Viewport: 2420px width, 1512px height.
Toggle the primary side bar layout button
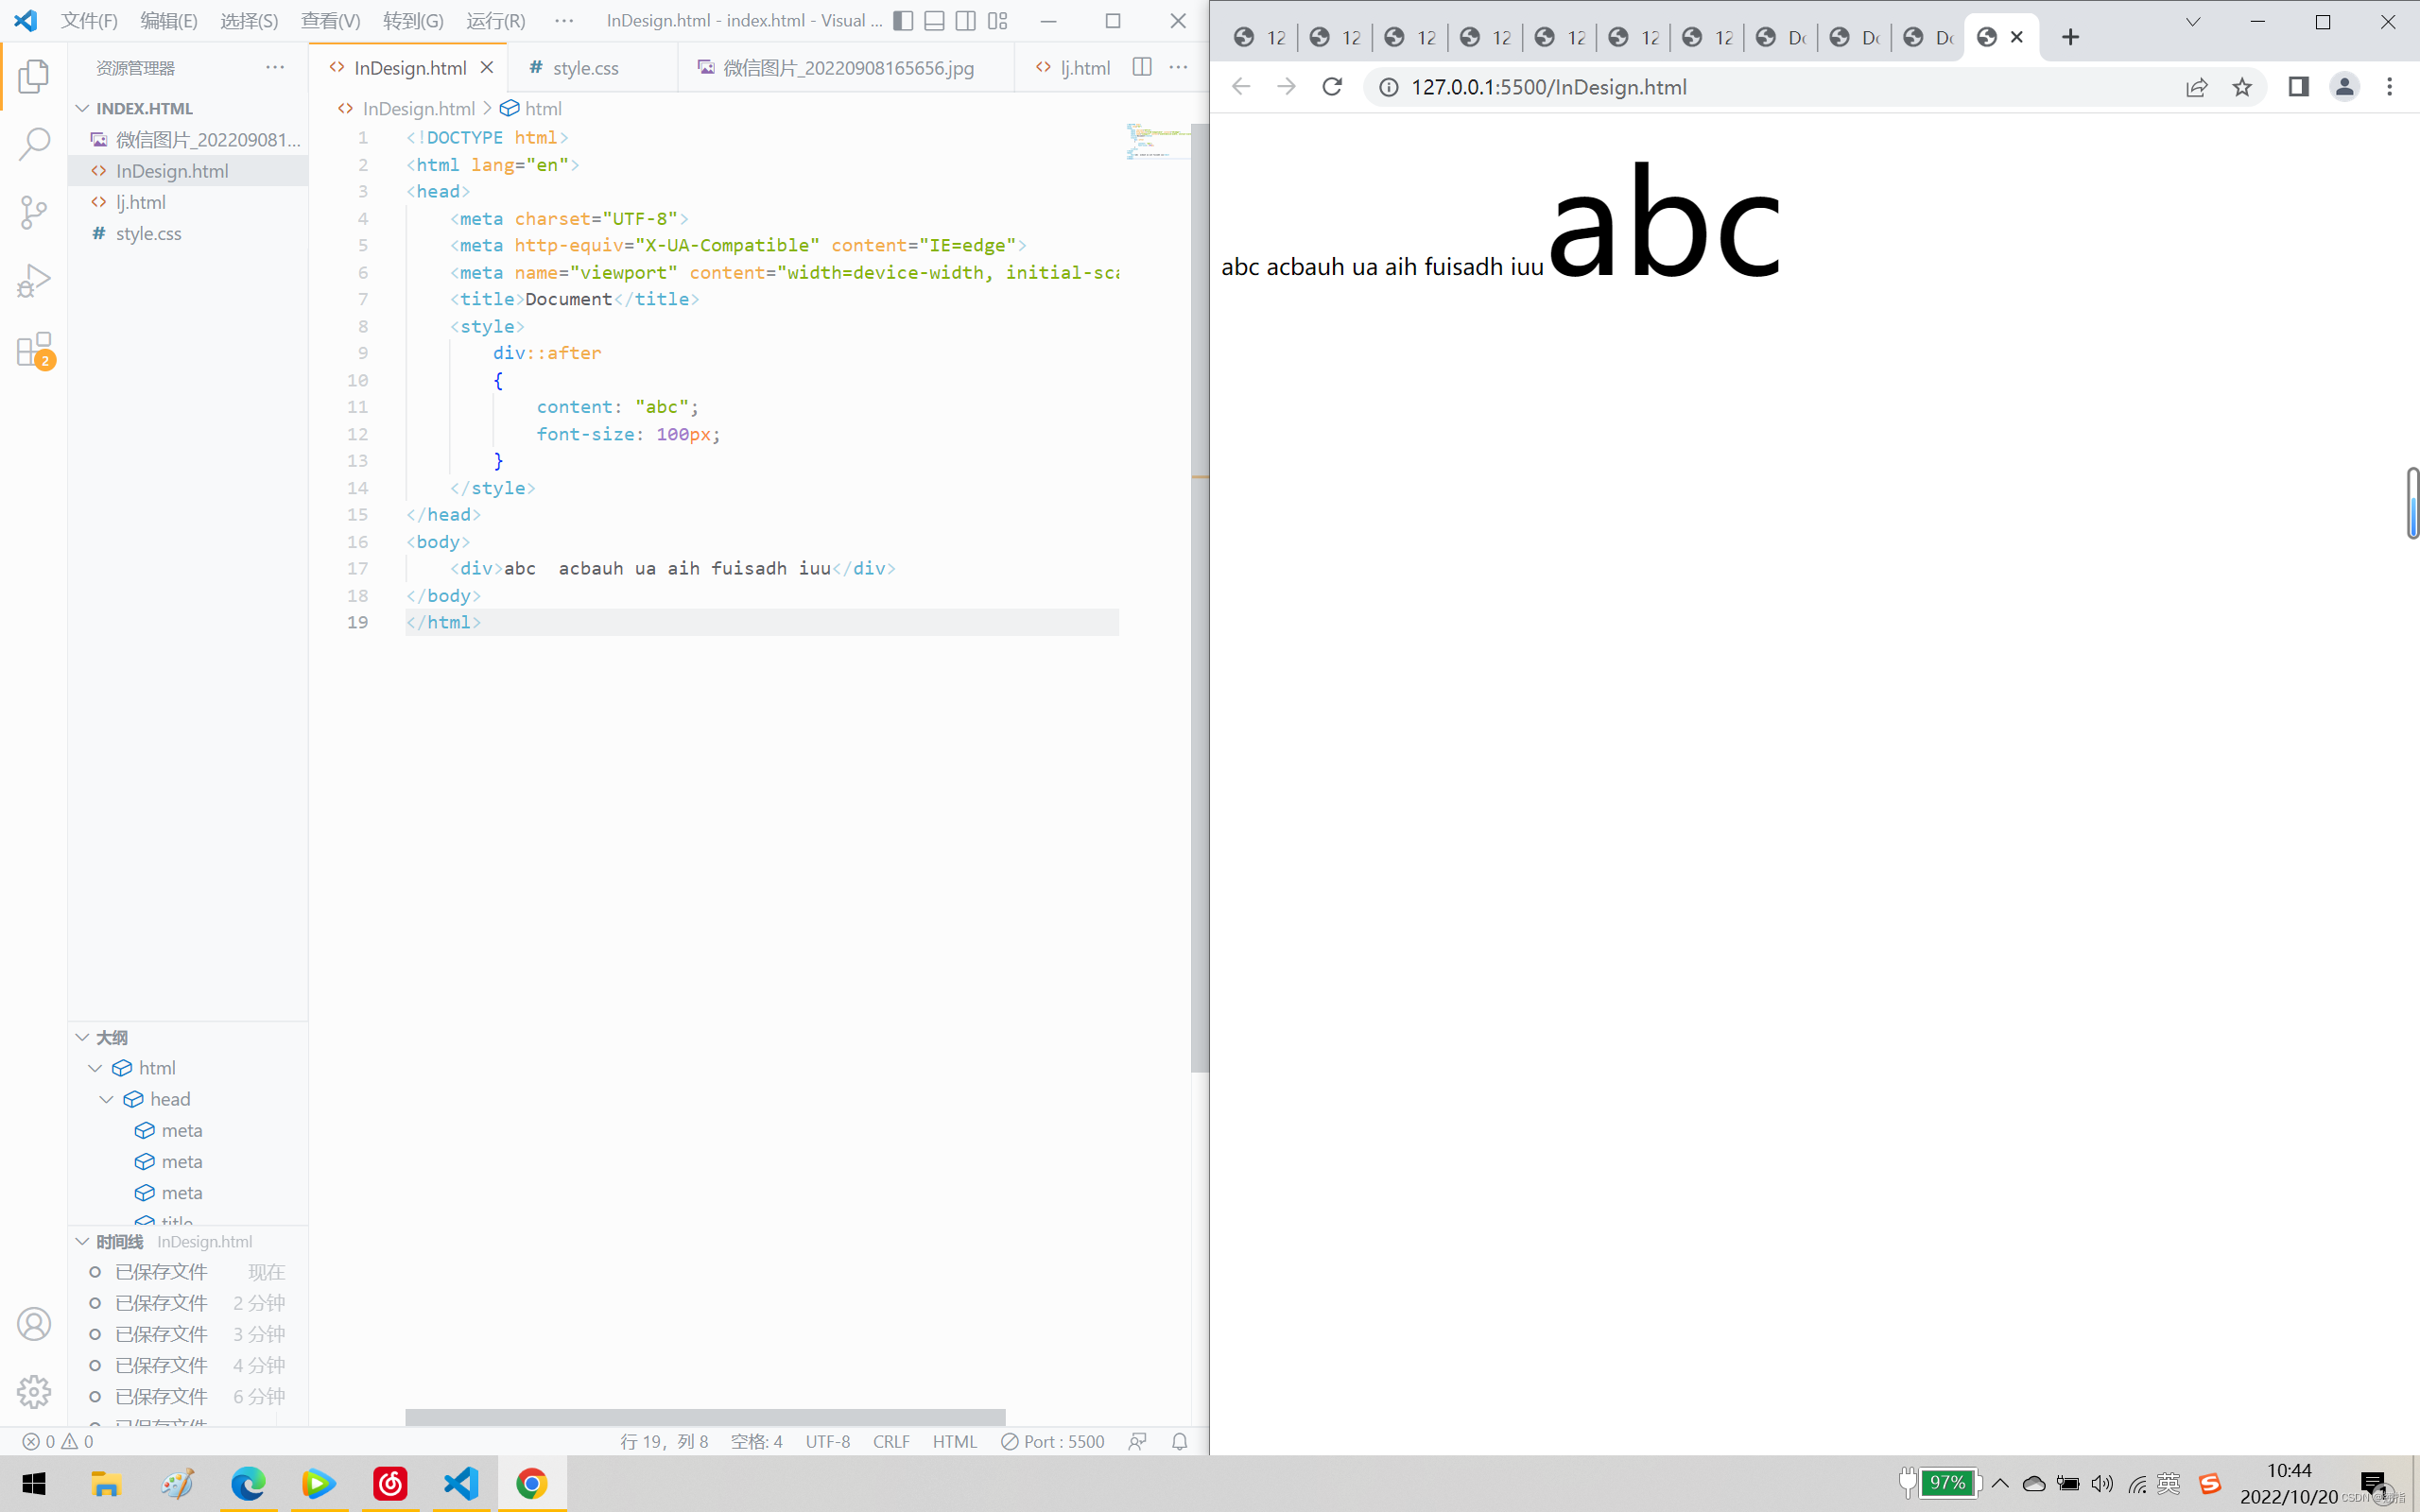pos(903,21)
